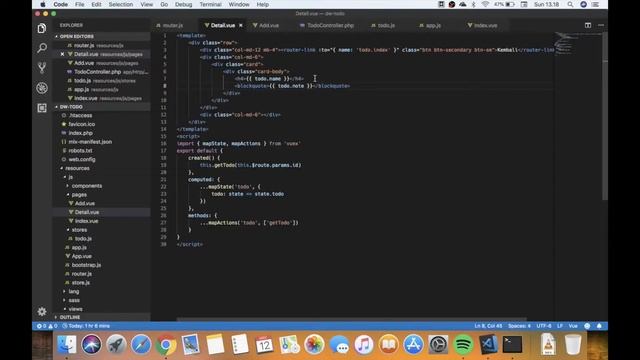Screen dimensions: 640x360
Task: Open mix-manifest.json in the file tree
Action: tap(90, 142)
